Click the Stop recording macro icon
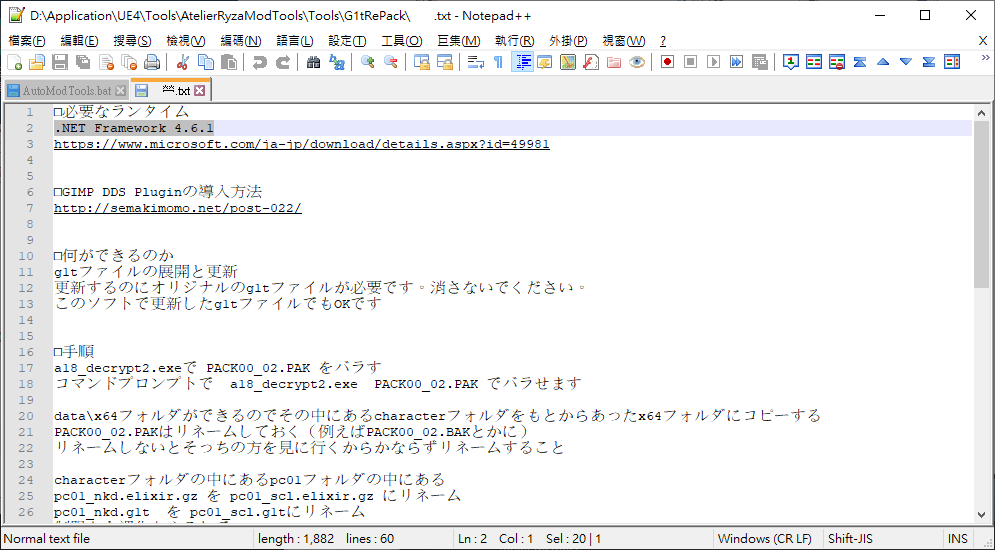 pos(690,62)
